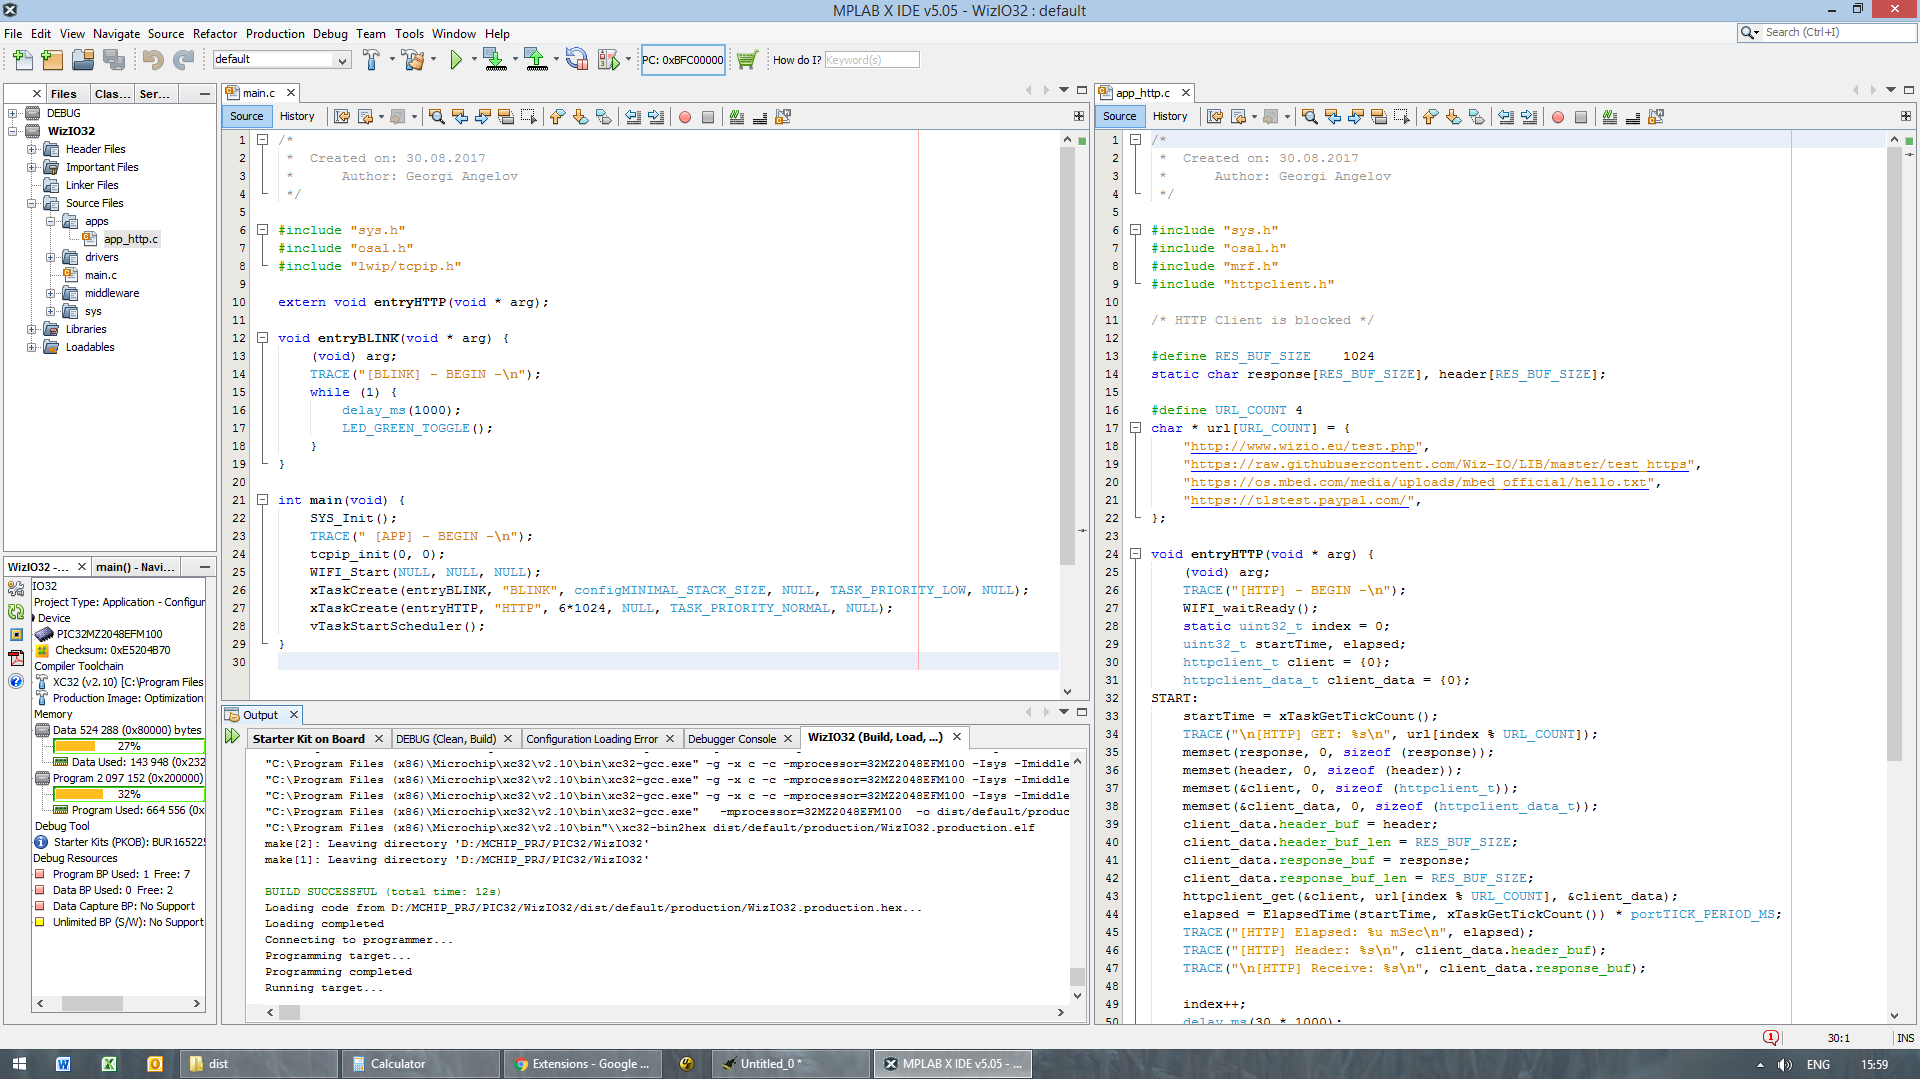Click the Data memory 27% usage bar
Viewport: 1920px width, 1079px height.
pos(128,746)
